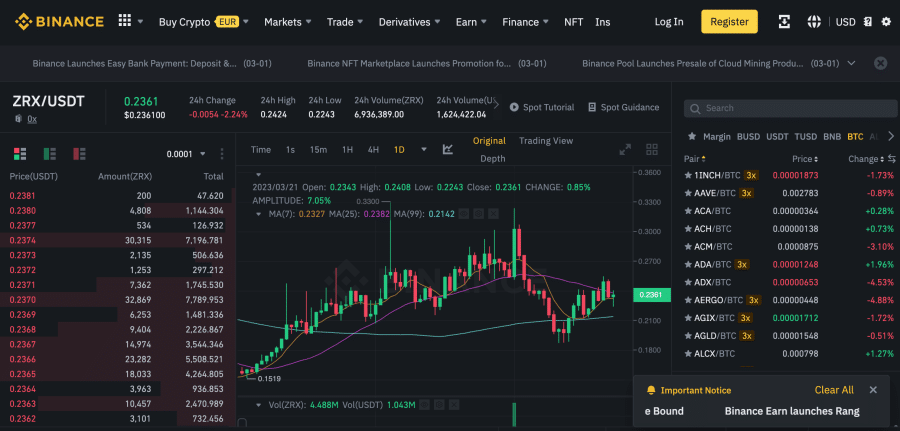Favorite the ACM/BTC pair star
The image size is (900, 431).
tap(688, 246)
